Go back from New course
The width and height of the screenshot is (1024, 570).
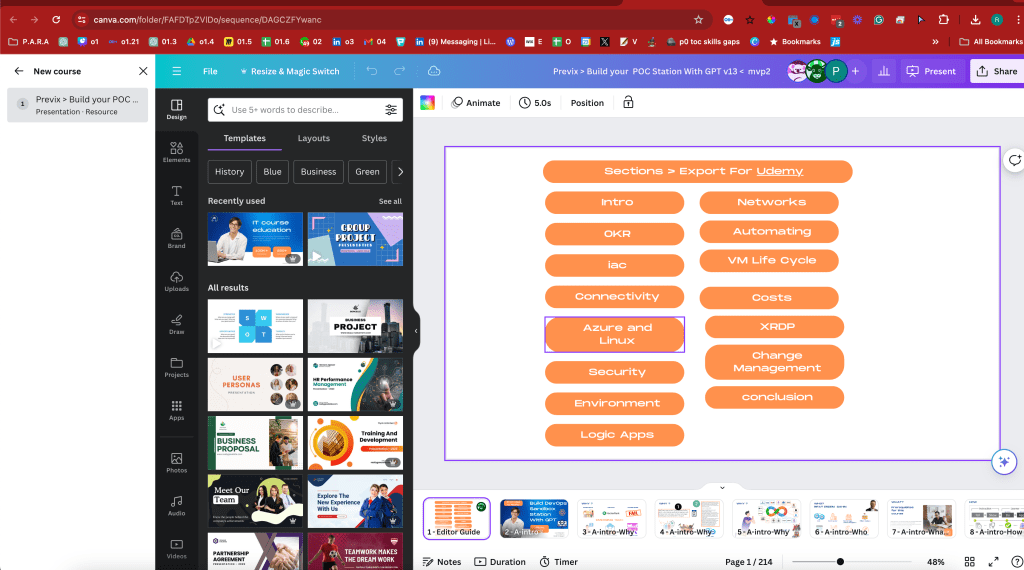coord(19,71)
